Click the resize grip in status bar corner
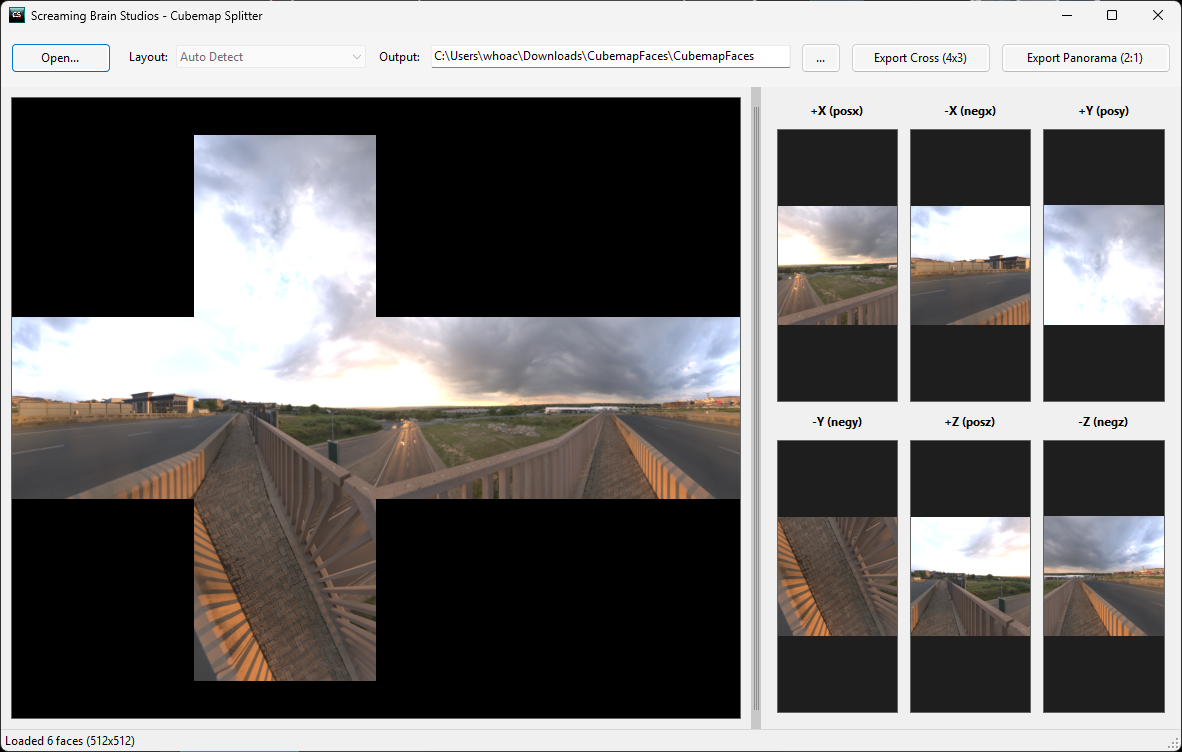1182x752 pixels. [1173, 743]
